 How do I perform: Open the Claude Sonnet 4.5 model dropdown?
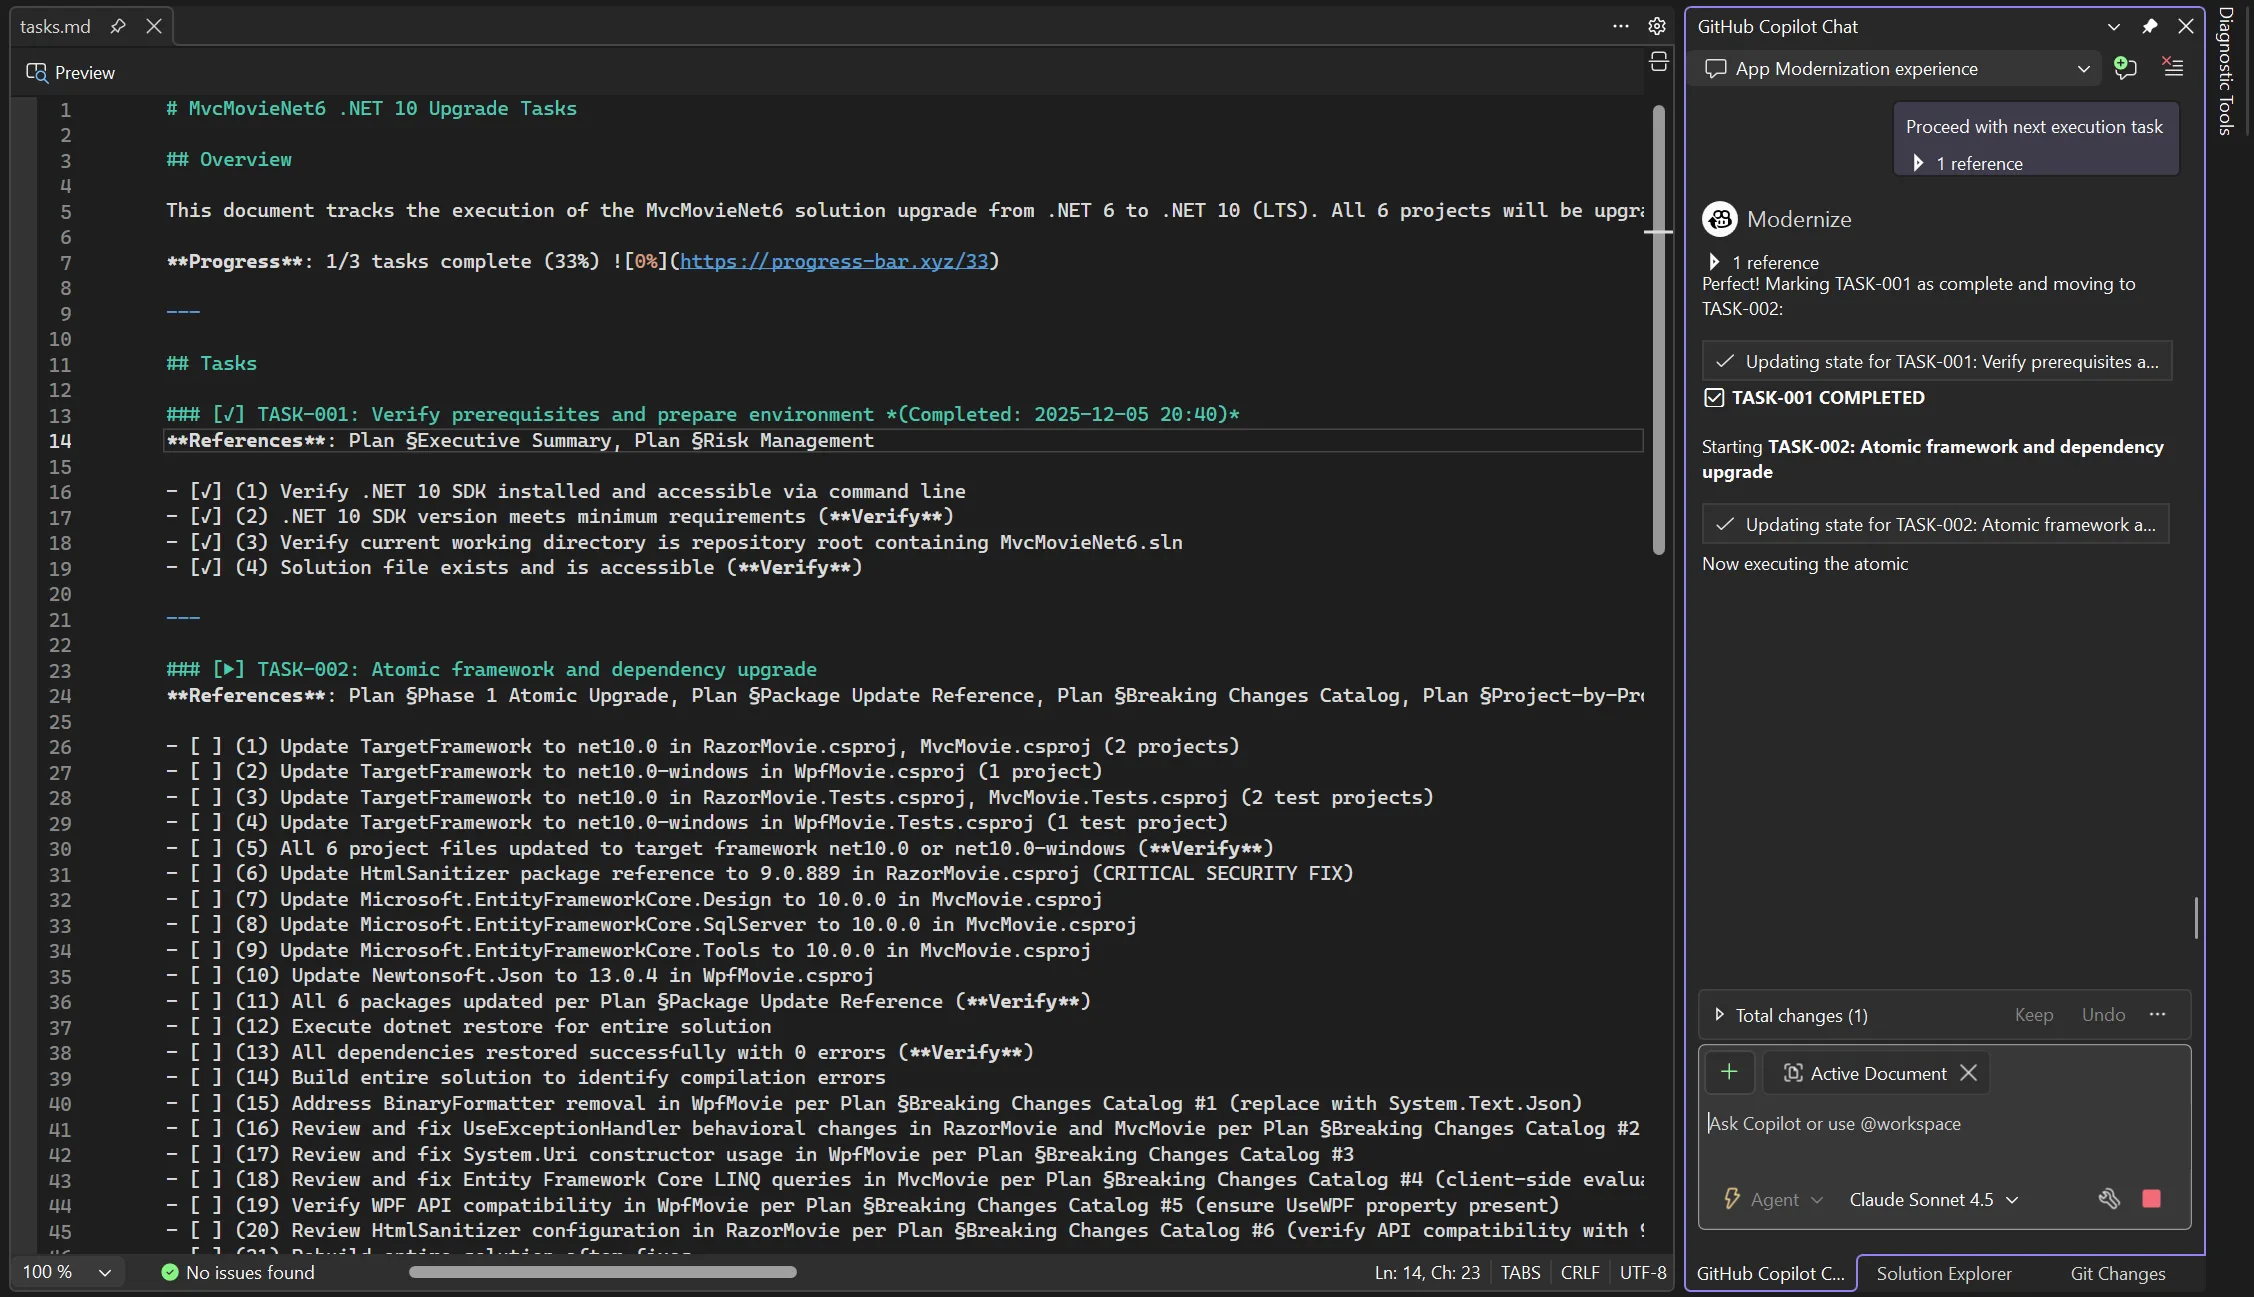(1933, 1199)
